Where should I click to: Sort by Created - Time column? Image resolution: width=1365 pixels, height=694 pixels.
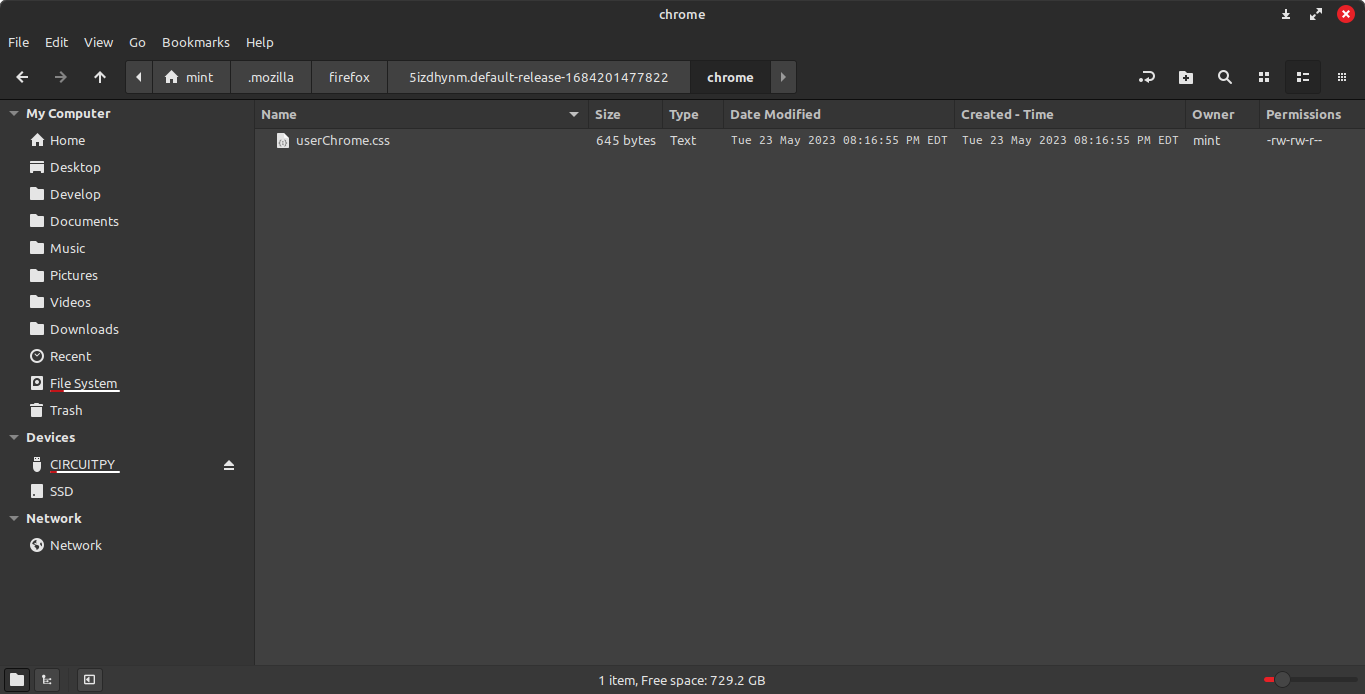1070,115
